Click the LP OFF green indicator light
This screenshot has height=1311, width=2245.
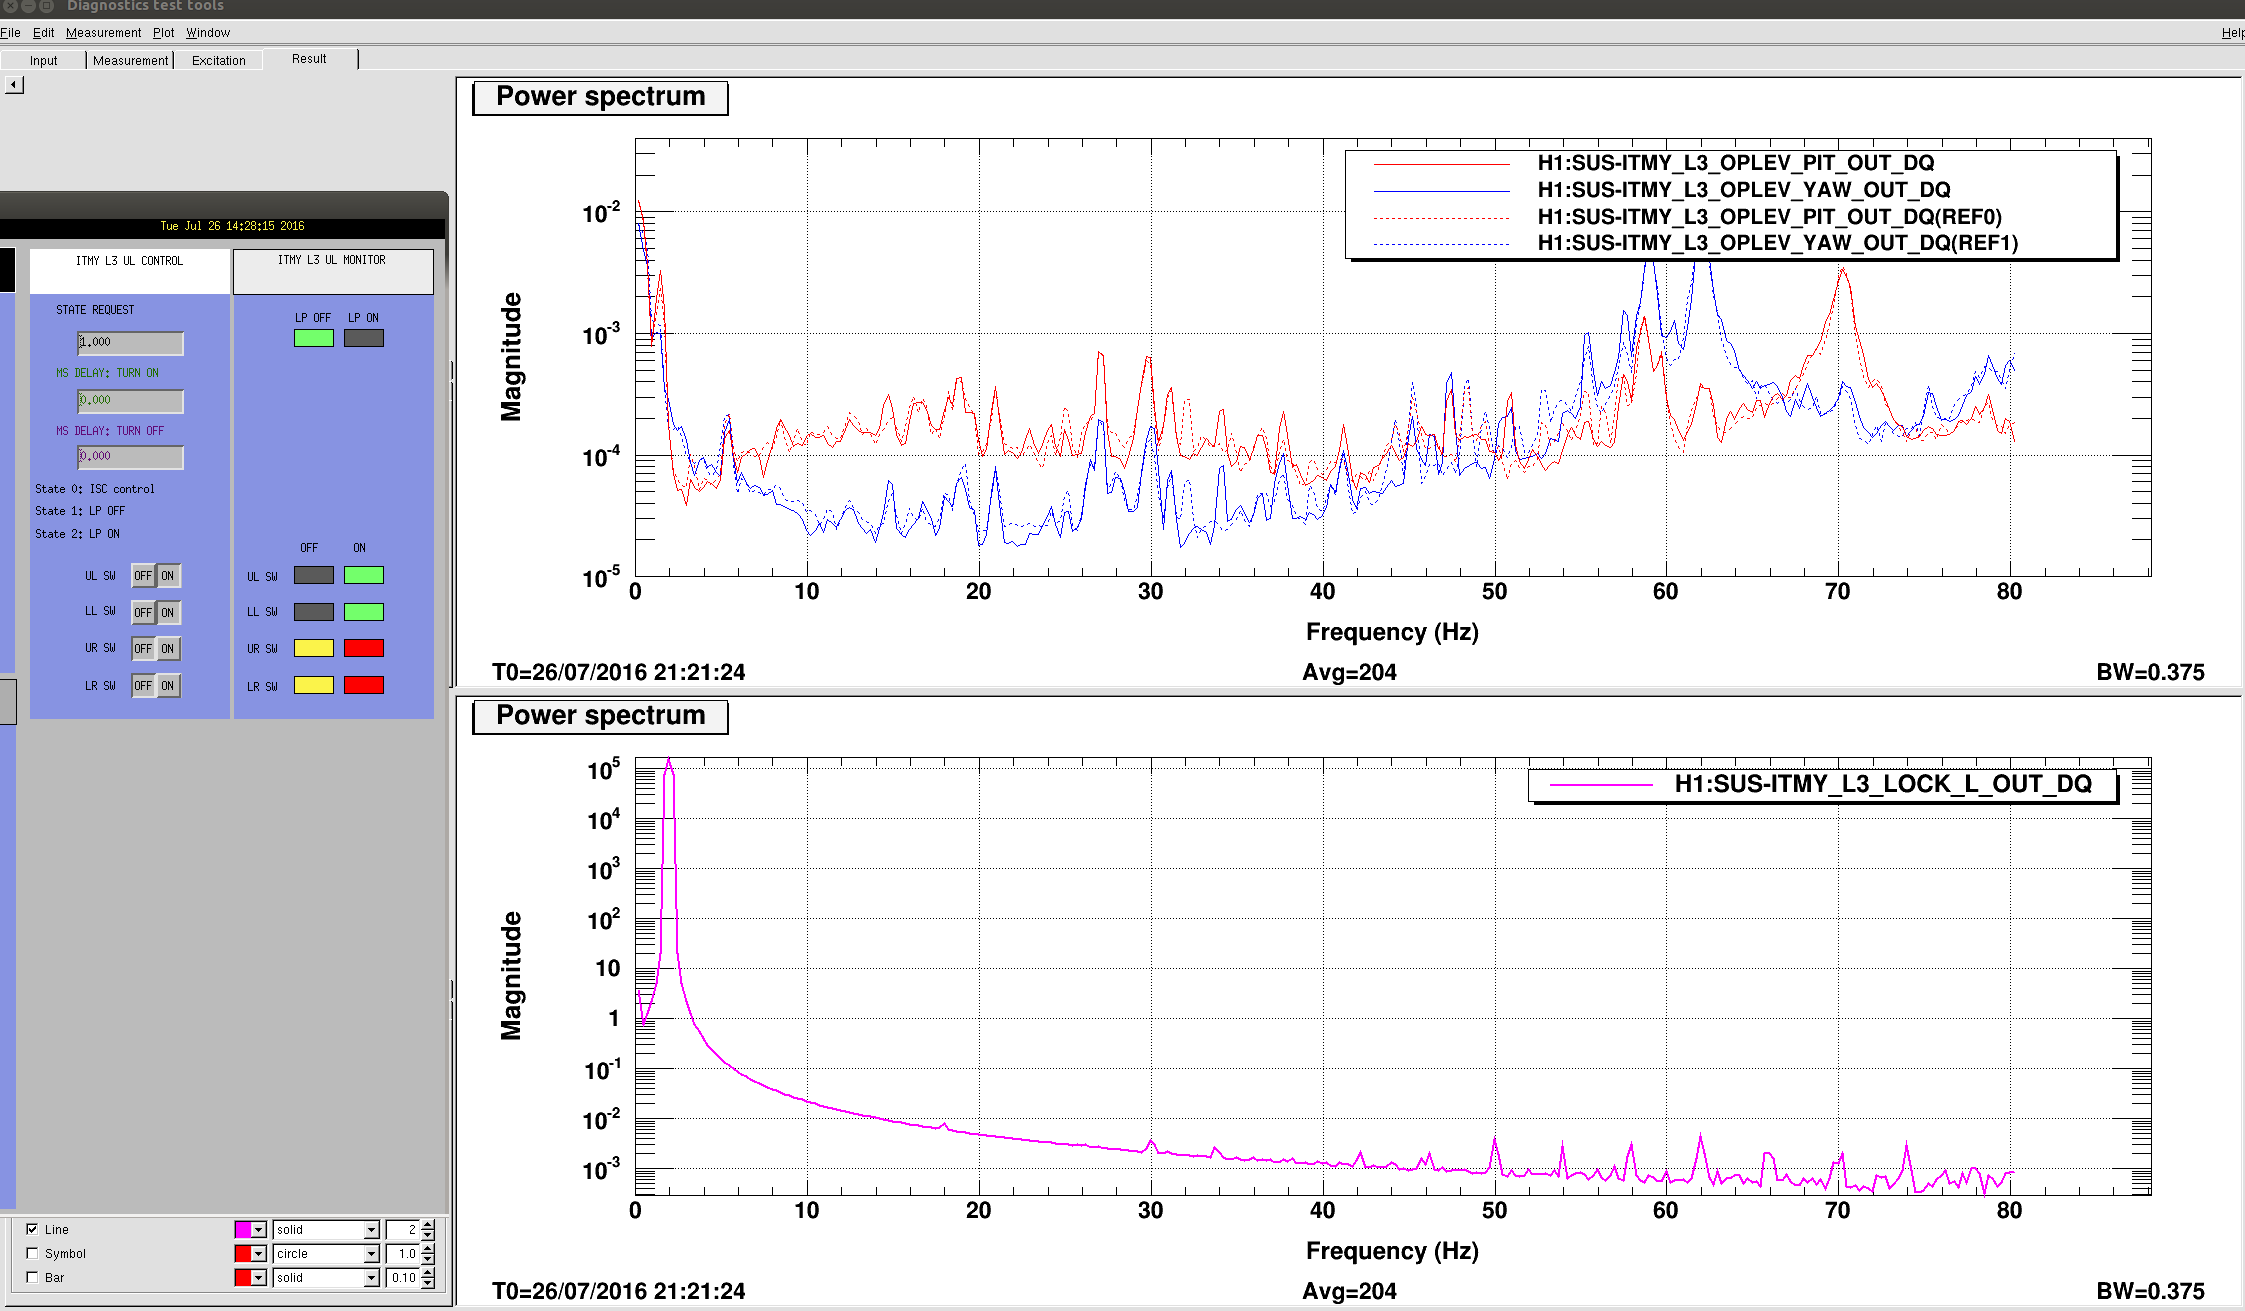(313, 338)
